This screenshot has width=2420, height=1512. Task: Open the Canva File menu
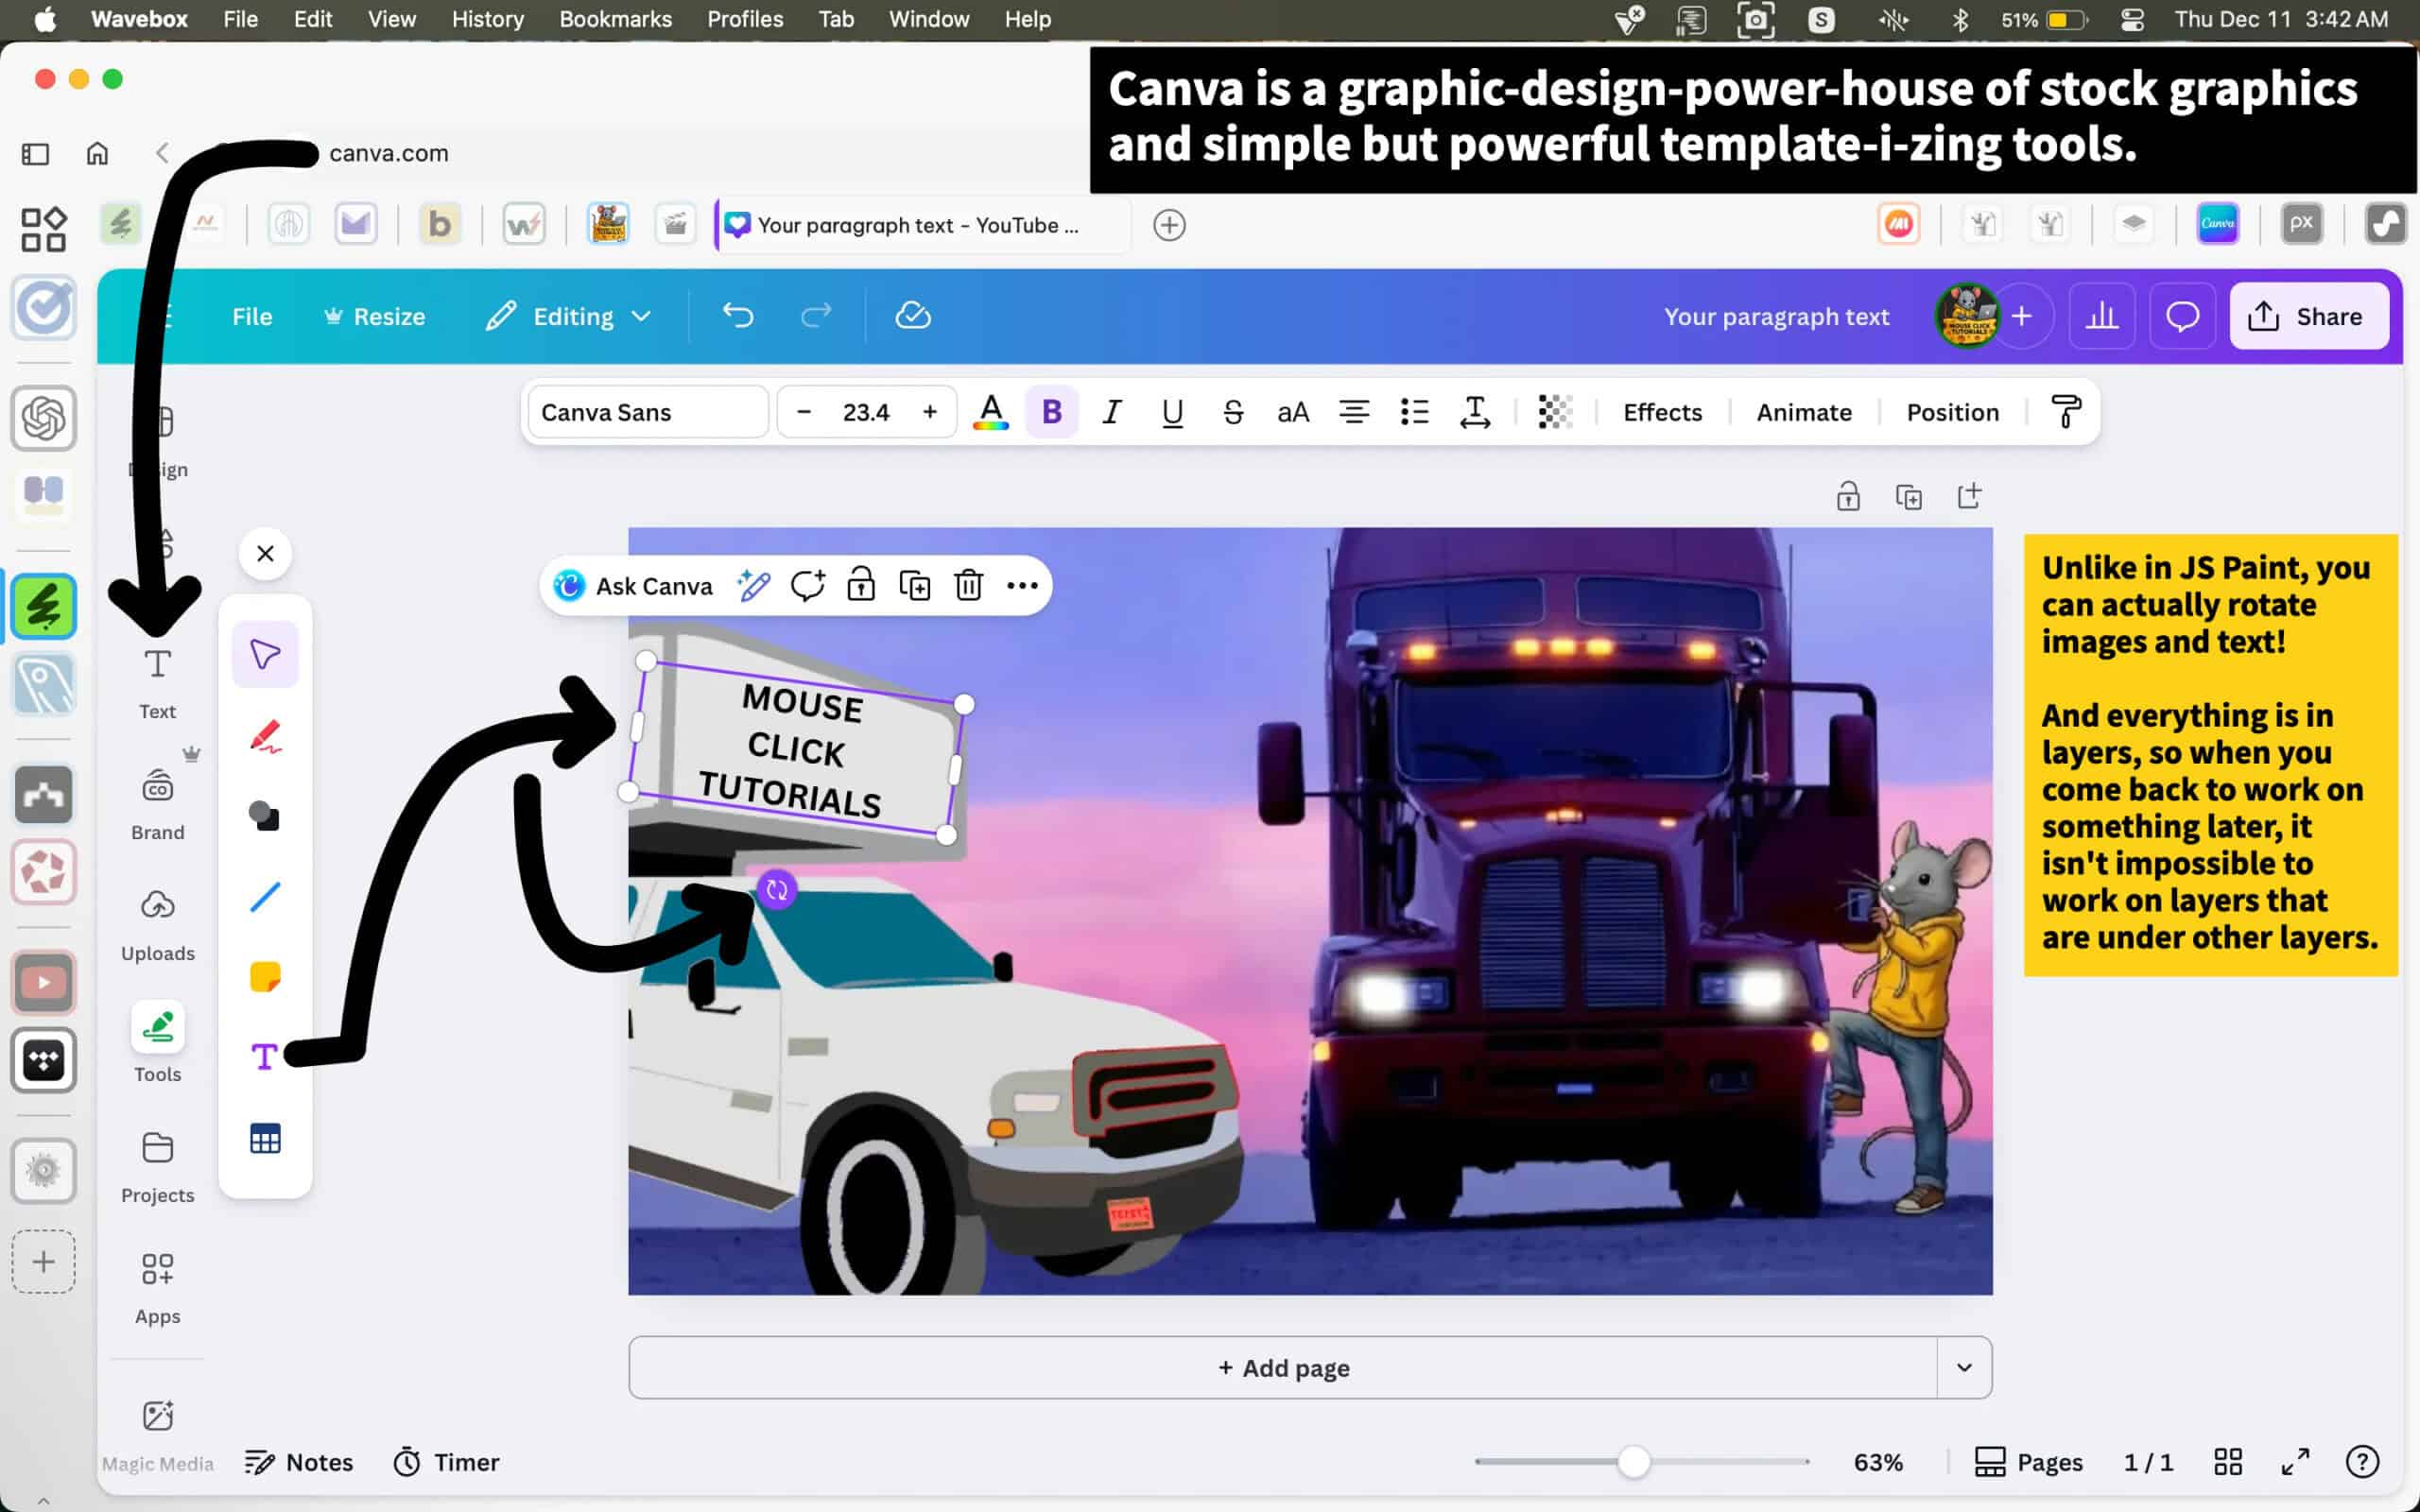click(251, 317)
